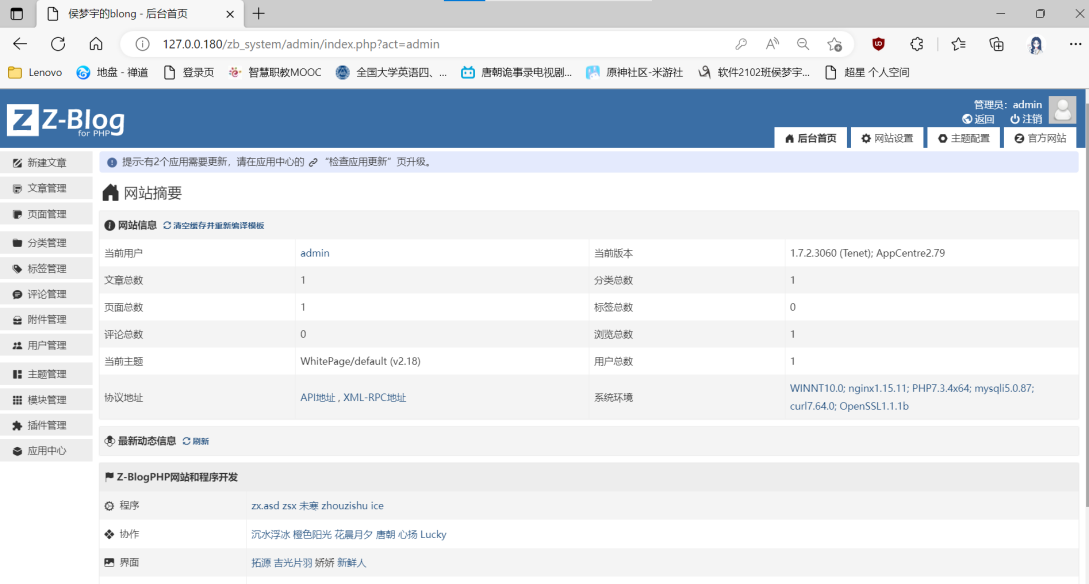
Task: Open 分类管理 in sidebar
Action: (46, 242)
